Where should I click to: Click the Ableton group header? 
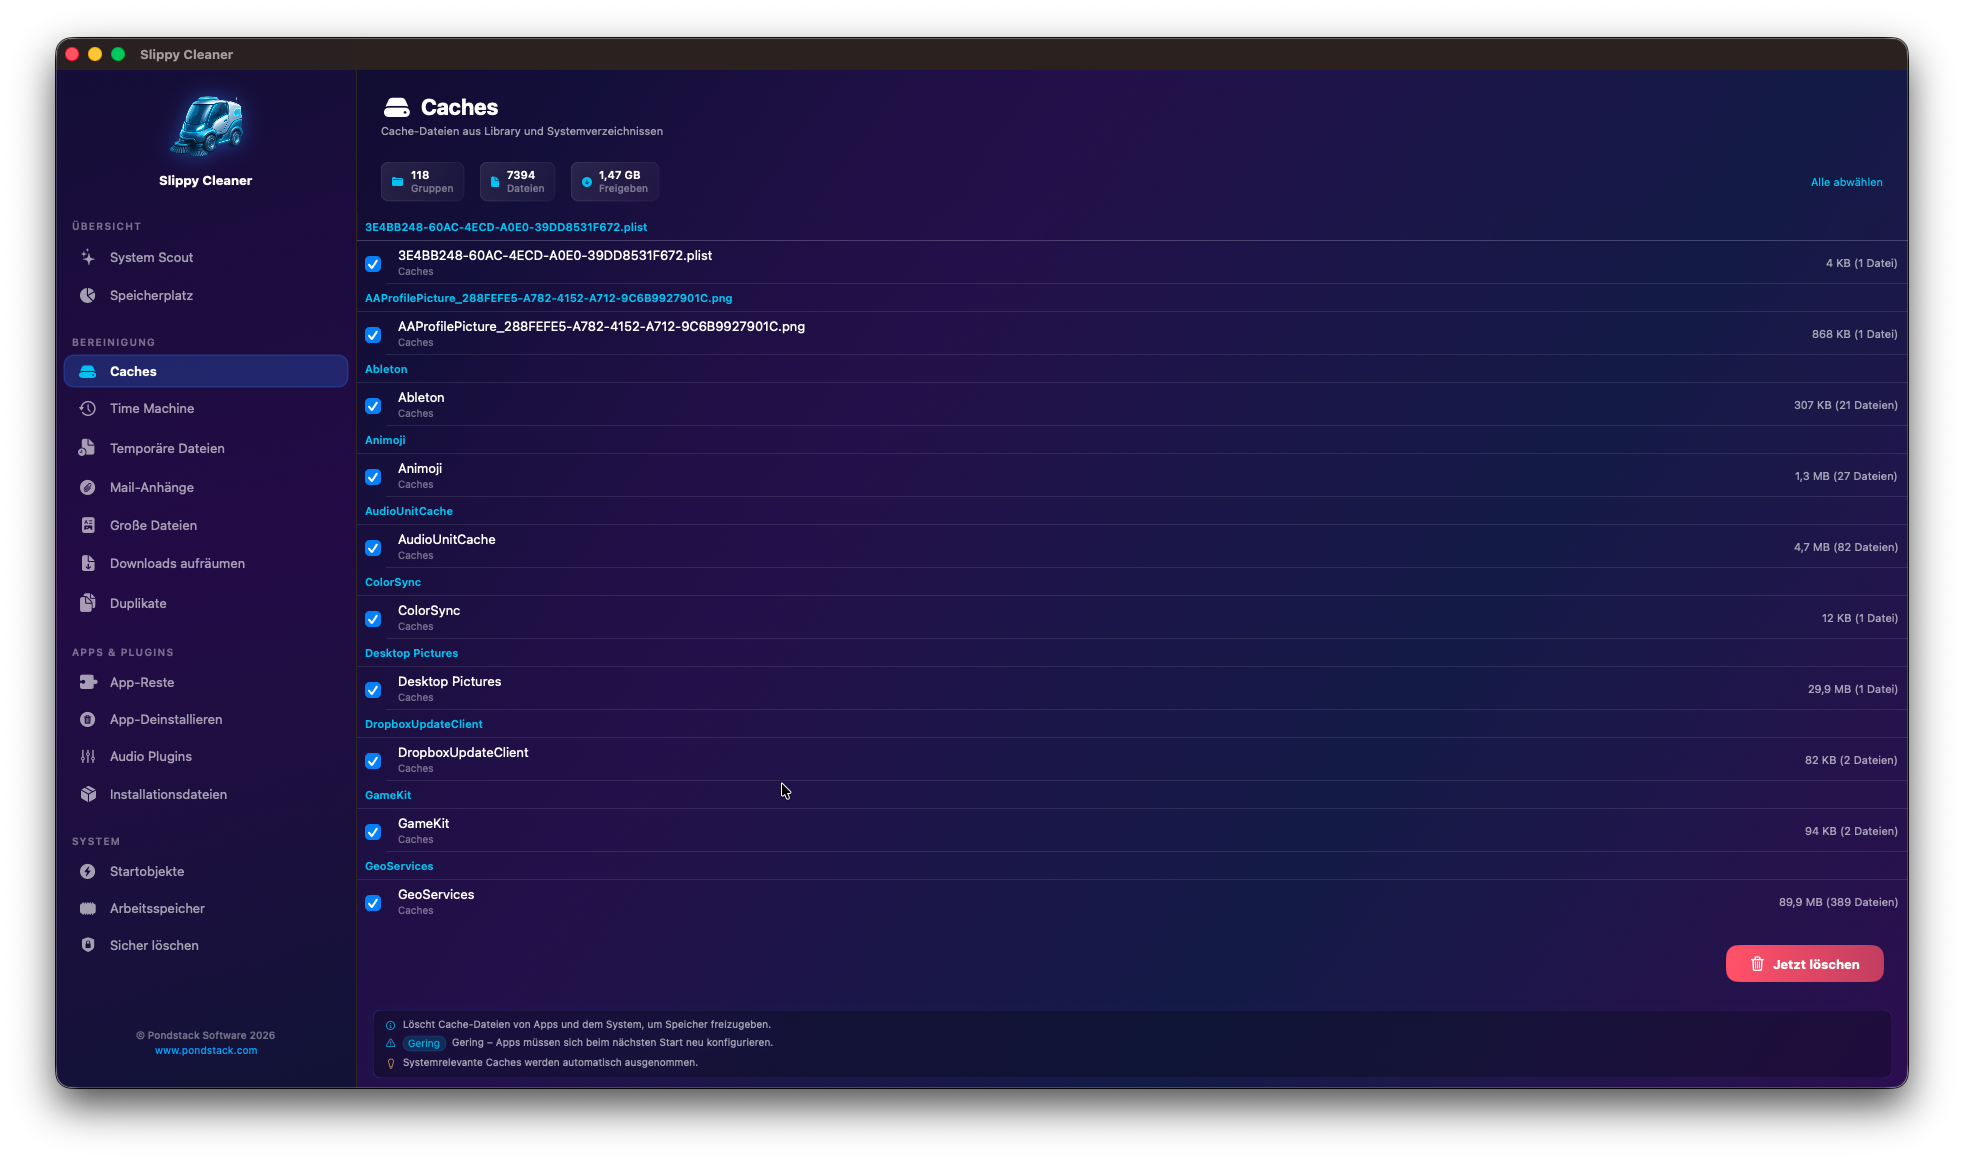coord(386,369)
